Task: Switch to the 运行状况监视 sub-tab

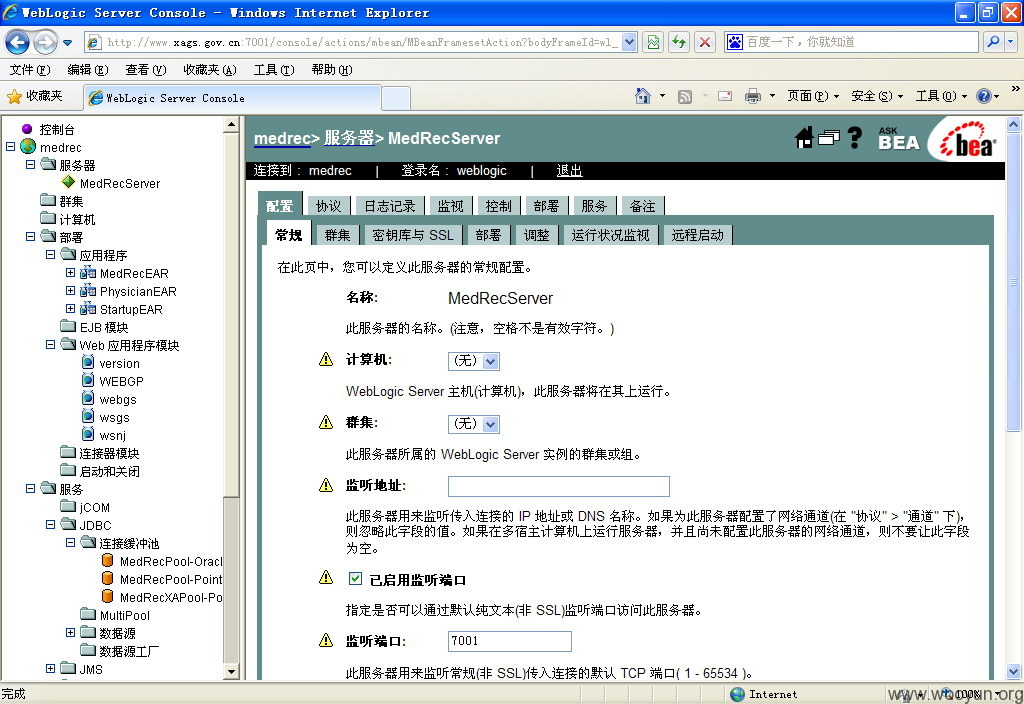Action: tap(611, 236)
